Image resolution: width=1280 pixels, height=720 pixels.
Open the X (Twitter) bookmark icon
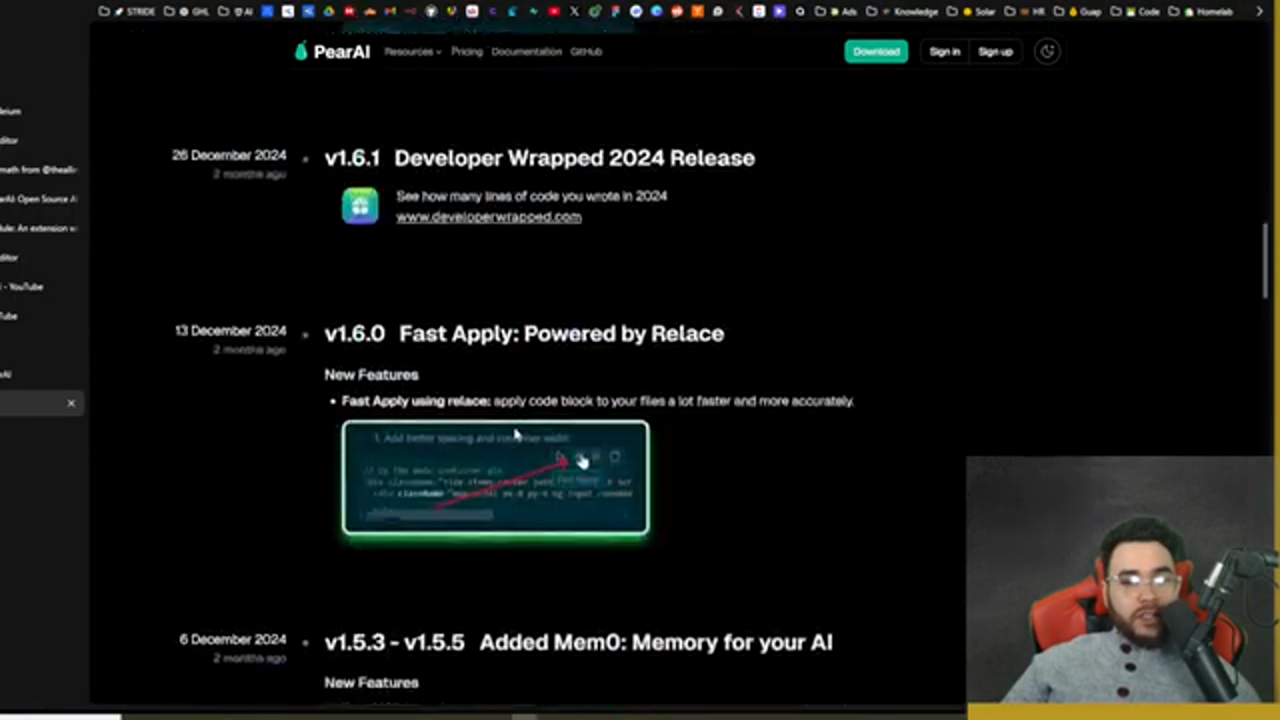pyautogui.click(x=574, y=12)
